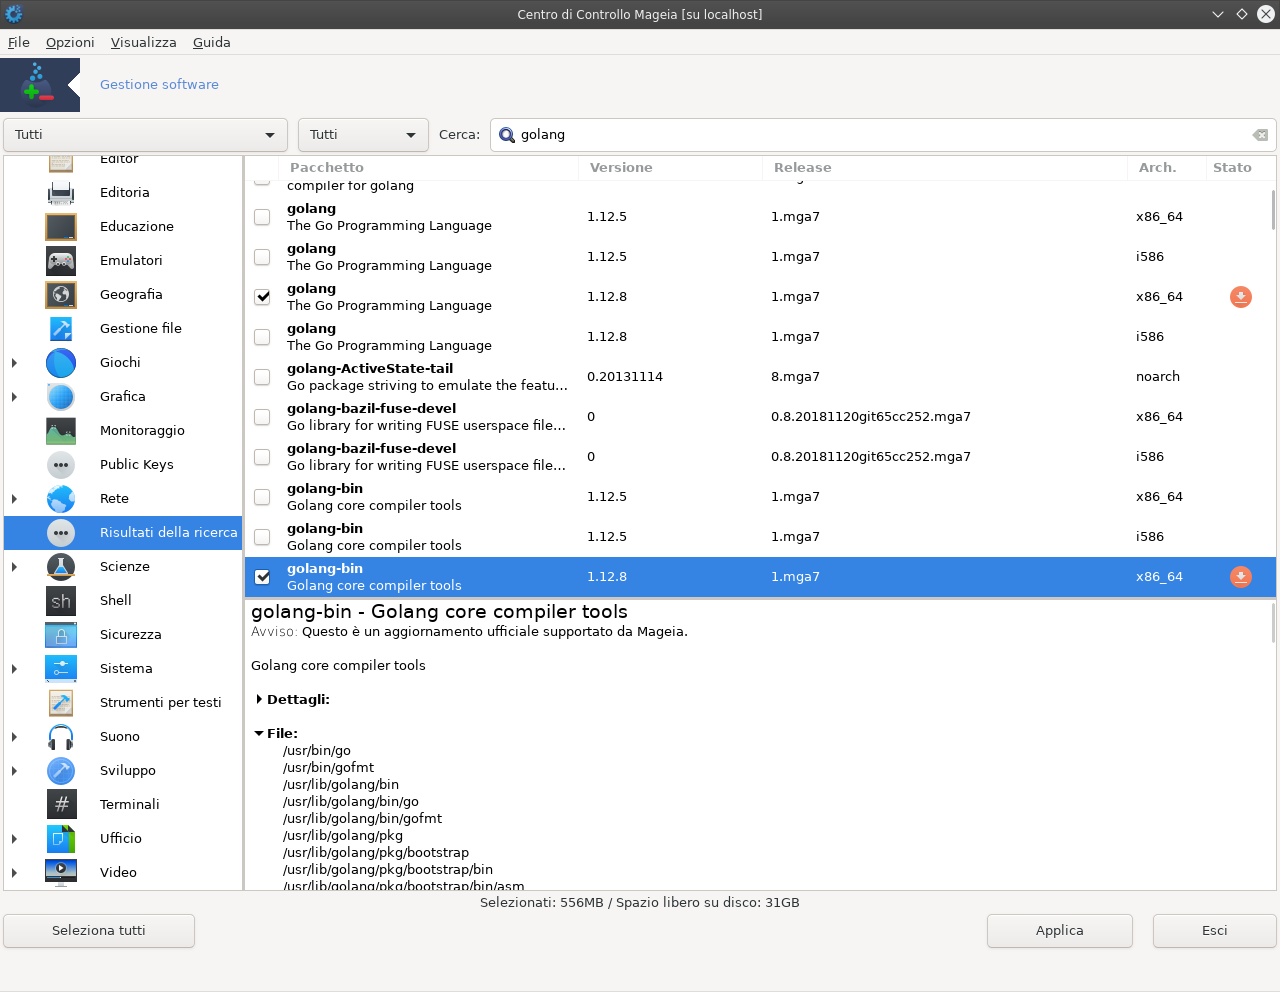The width and height of the screenshot is (1280, 992).
Task: Expand the Grafica category
Action: pyautogui.click(x=14, y=397)
